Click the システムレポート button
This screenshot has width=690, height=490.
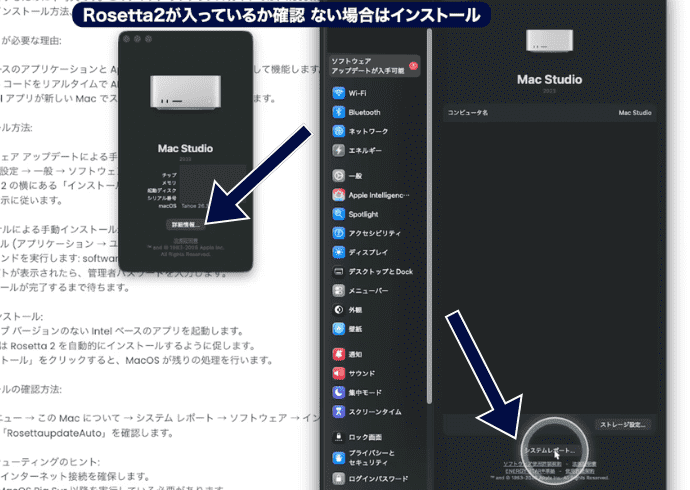(549, 450)
